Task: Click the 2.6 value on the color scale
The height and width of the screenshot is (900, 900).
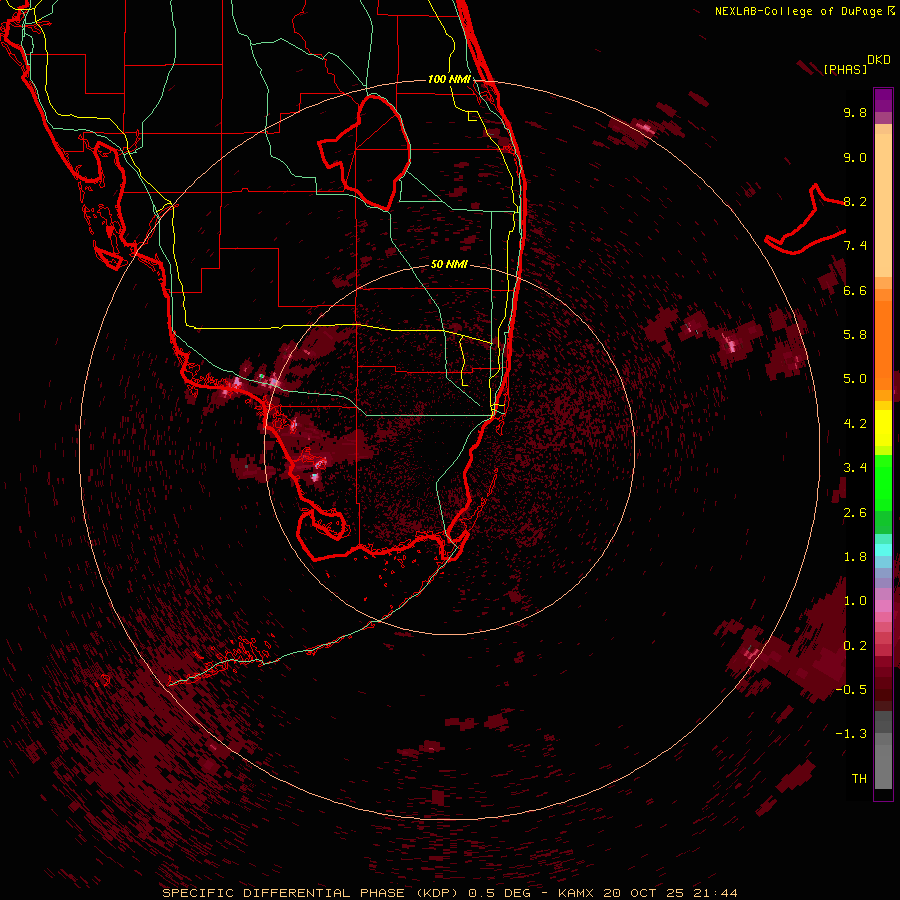Action: pyautogui.click(x=855, y=513)
